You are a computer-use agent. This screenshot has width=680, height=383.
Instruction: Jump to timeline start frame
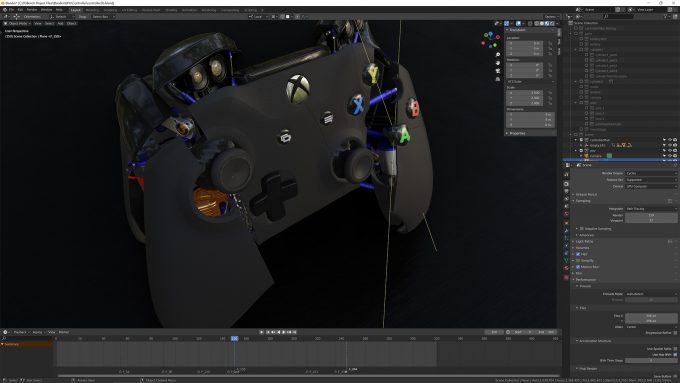click(x=268, y=332)
